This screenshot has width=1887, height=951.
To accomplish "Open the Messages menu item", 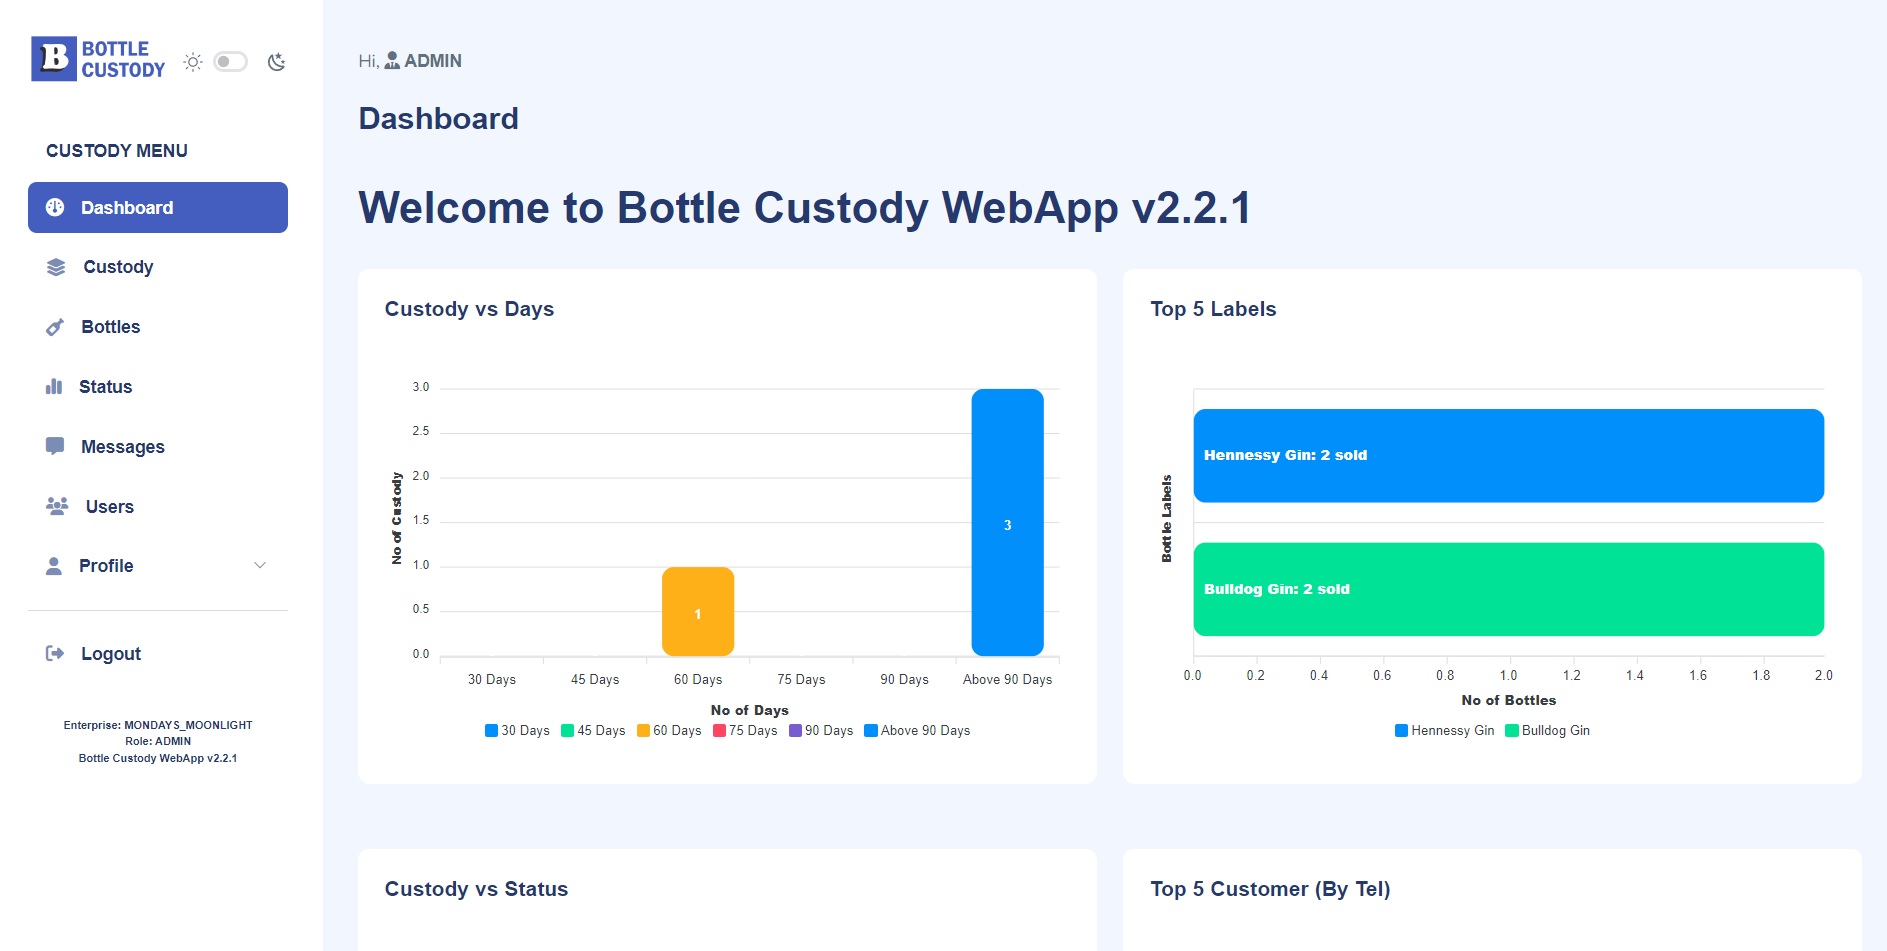I will 122,447.
